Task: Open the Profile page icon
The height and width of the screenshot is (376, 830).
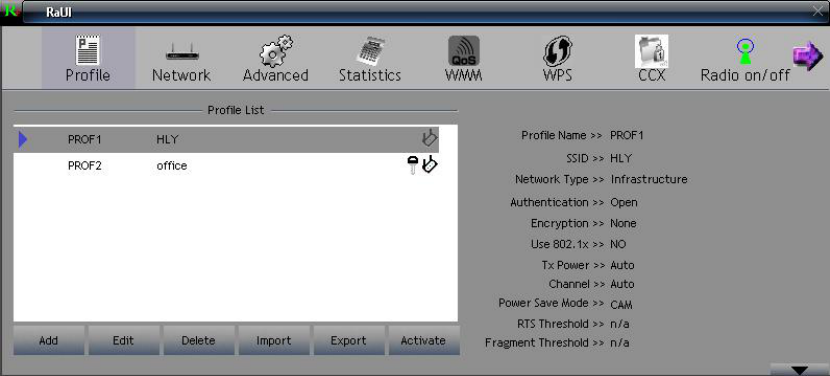Action: [x=88, y=50]
